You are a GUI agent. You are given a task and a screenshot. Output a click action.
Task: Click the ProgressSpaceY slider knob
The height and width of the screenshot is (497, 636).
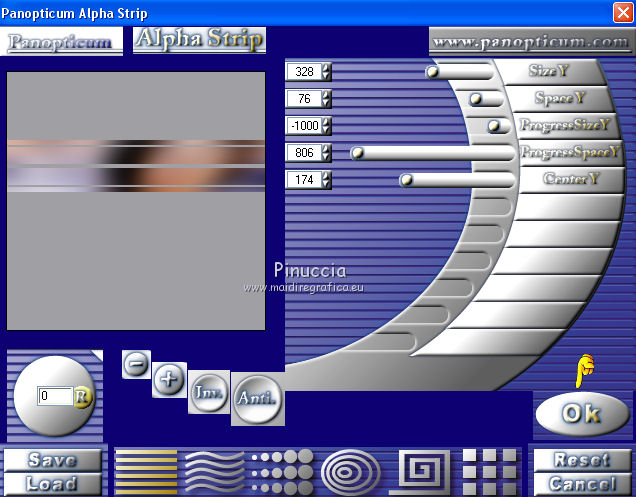357,153
